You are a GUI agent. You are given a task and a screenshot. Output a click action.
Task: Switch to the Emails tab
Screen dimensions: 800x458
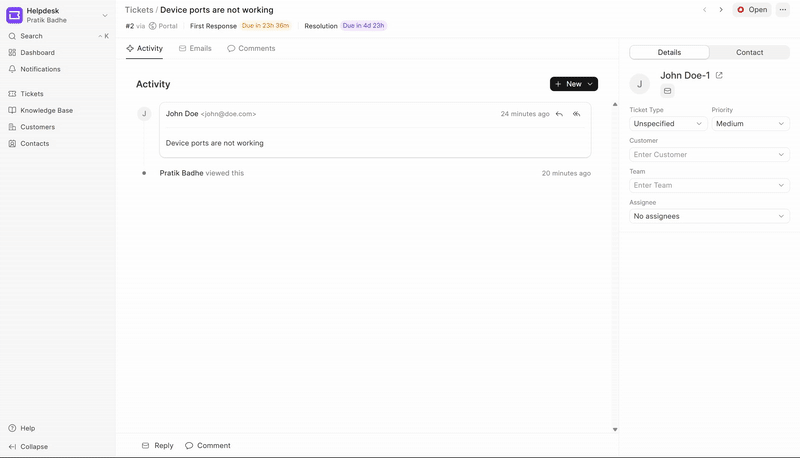tap(195, 48)
